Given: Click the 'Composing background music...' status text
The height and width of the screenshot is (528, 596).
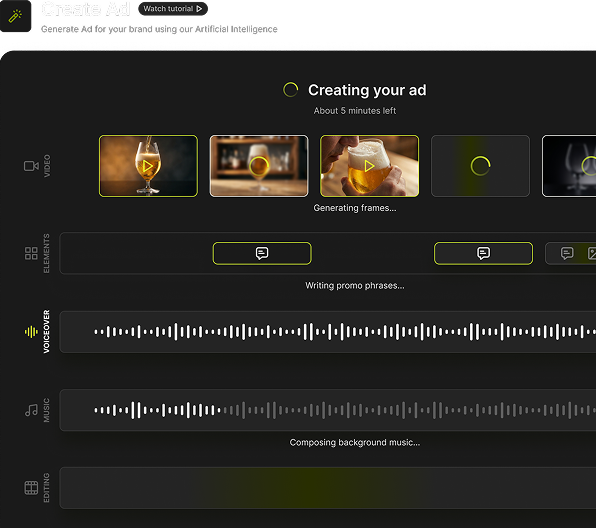Looking at the screenshot, I should click(355, 442).
